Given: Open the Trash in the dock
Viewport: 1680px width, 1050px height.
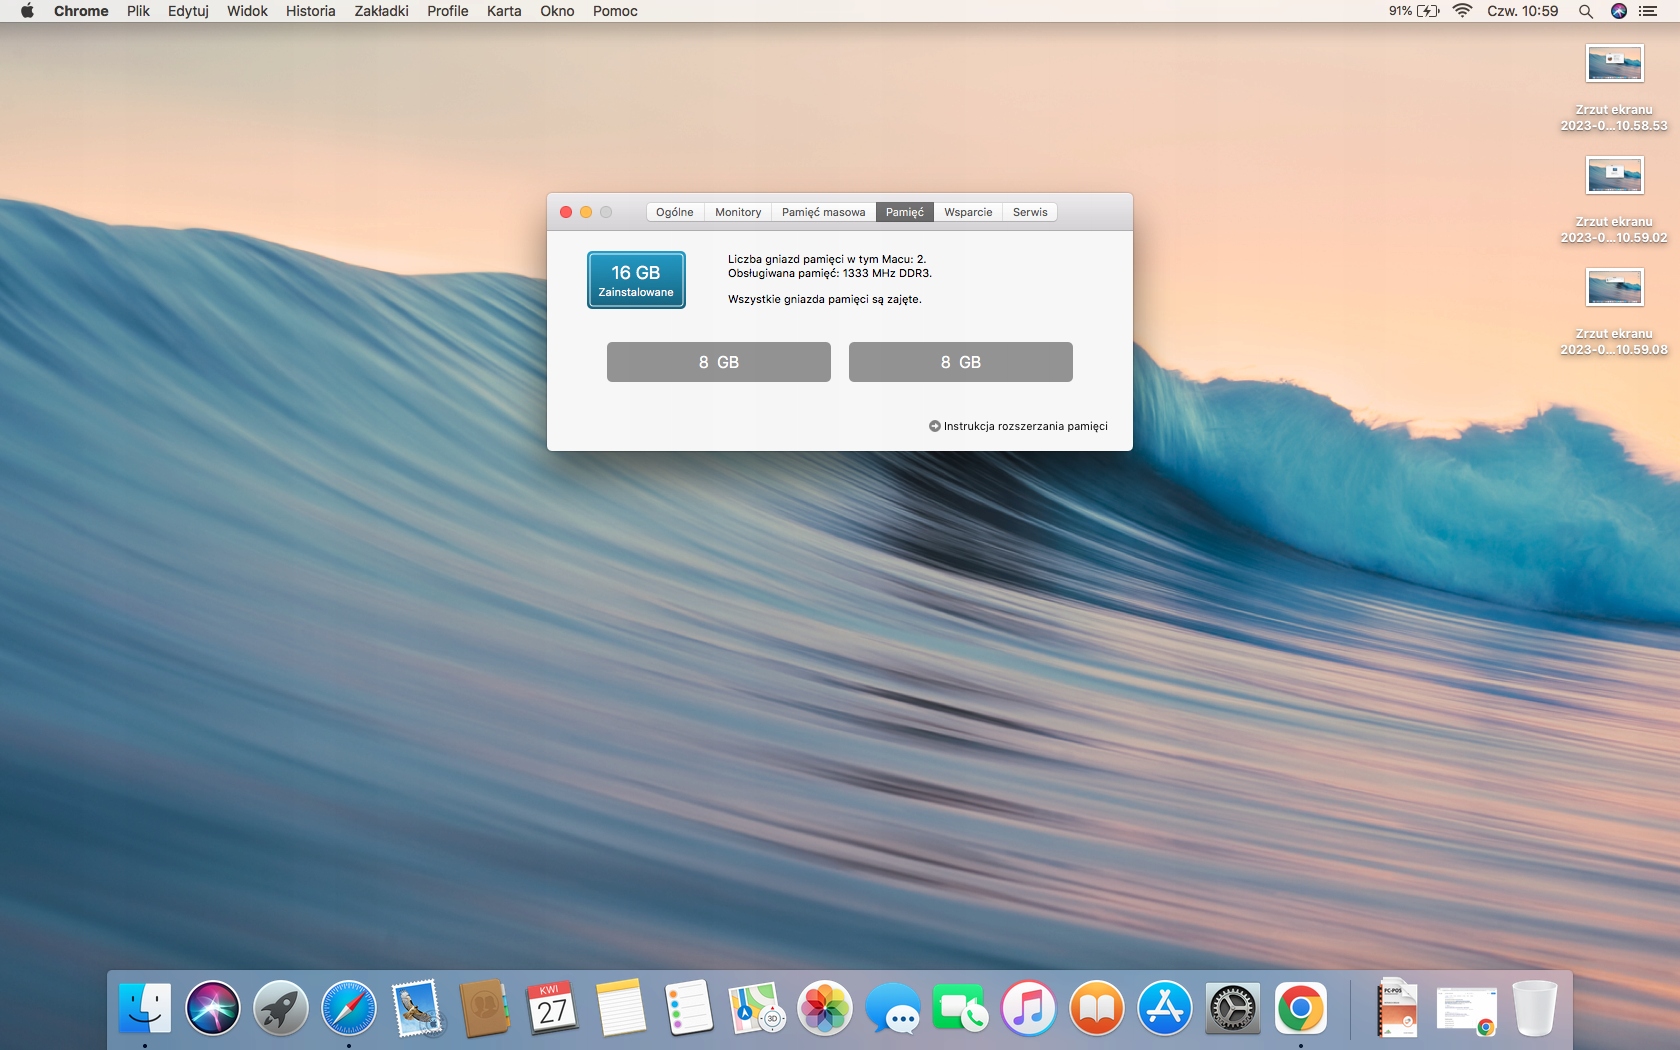Looking at the screenshot, I should pos(1535,1008).
